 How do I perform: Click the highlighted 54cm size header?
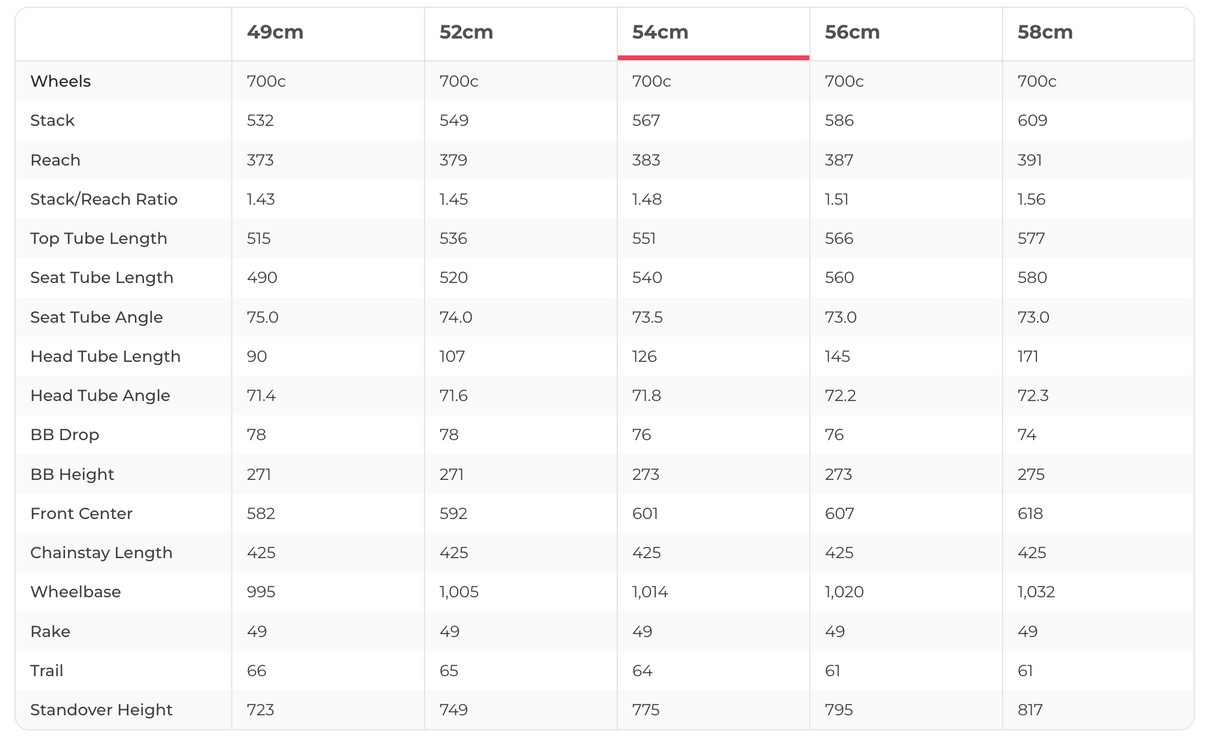(660, 32)
